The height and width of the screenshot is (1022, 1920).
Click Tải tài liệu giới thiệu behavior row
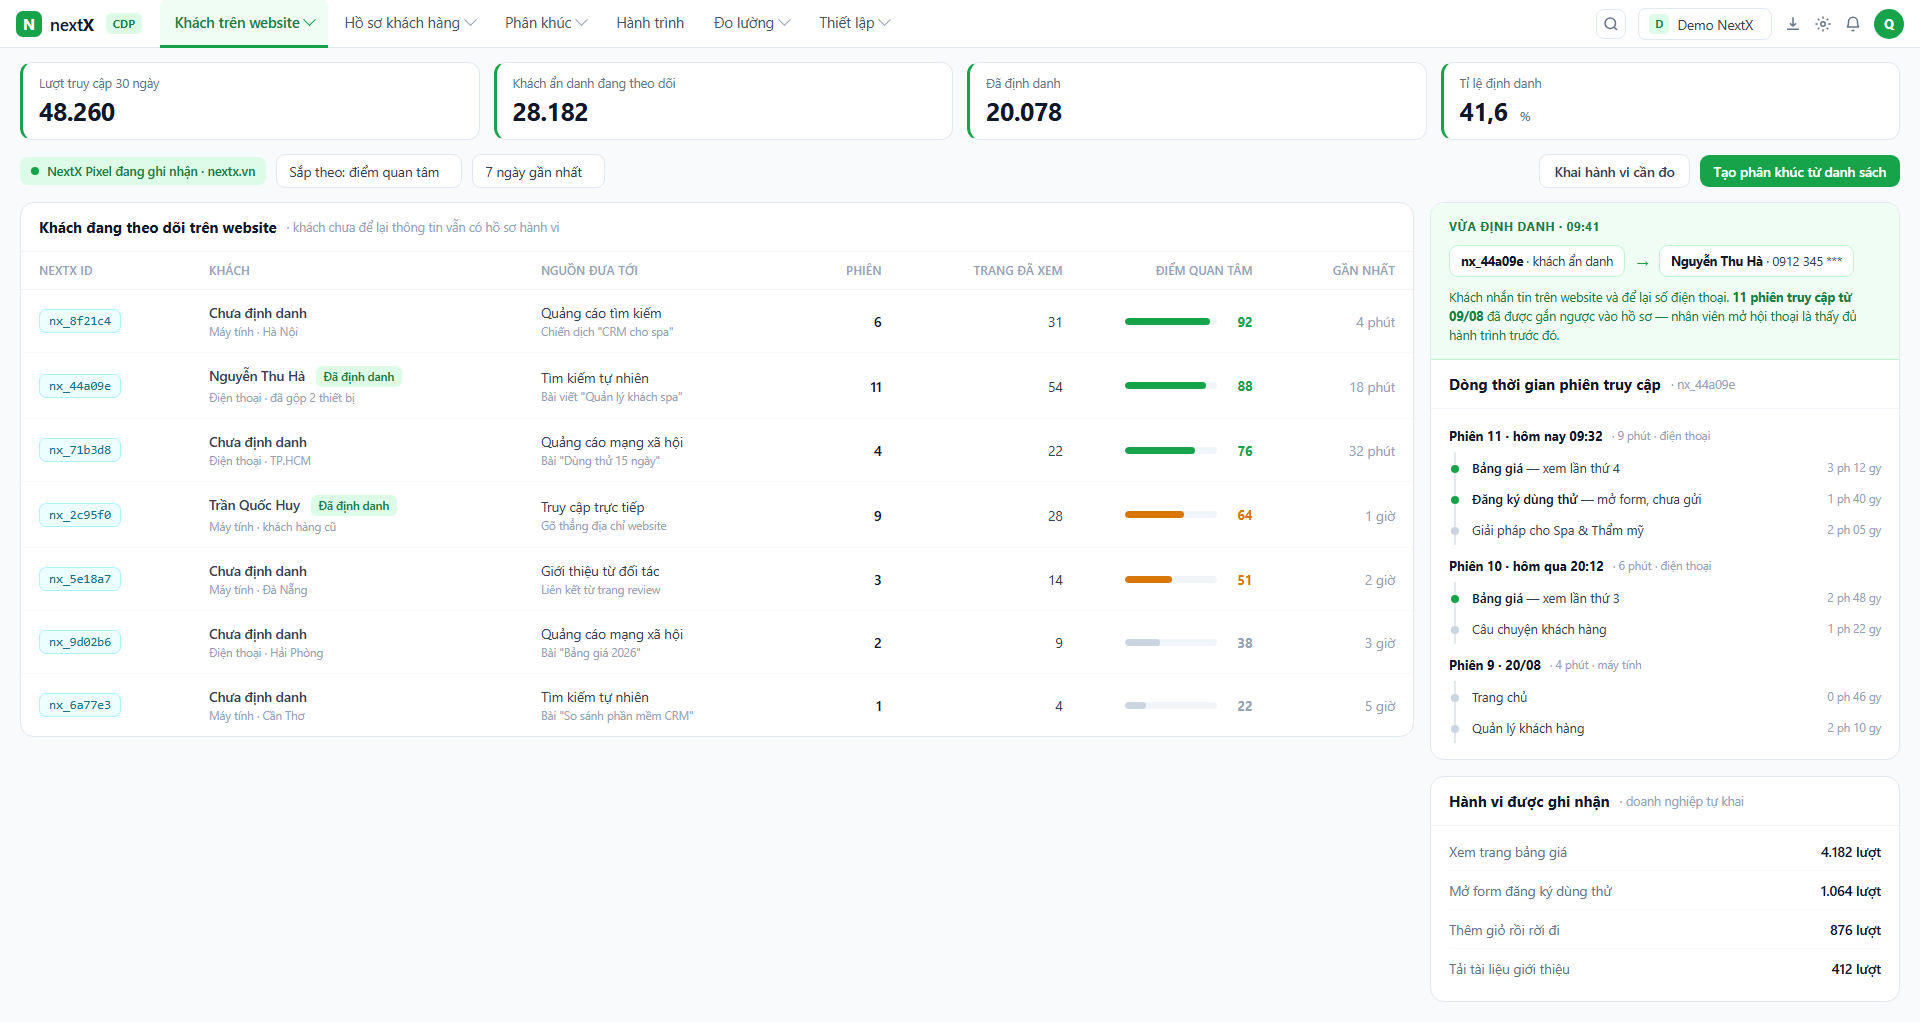[1665, 970]
